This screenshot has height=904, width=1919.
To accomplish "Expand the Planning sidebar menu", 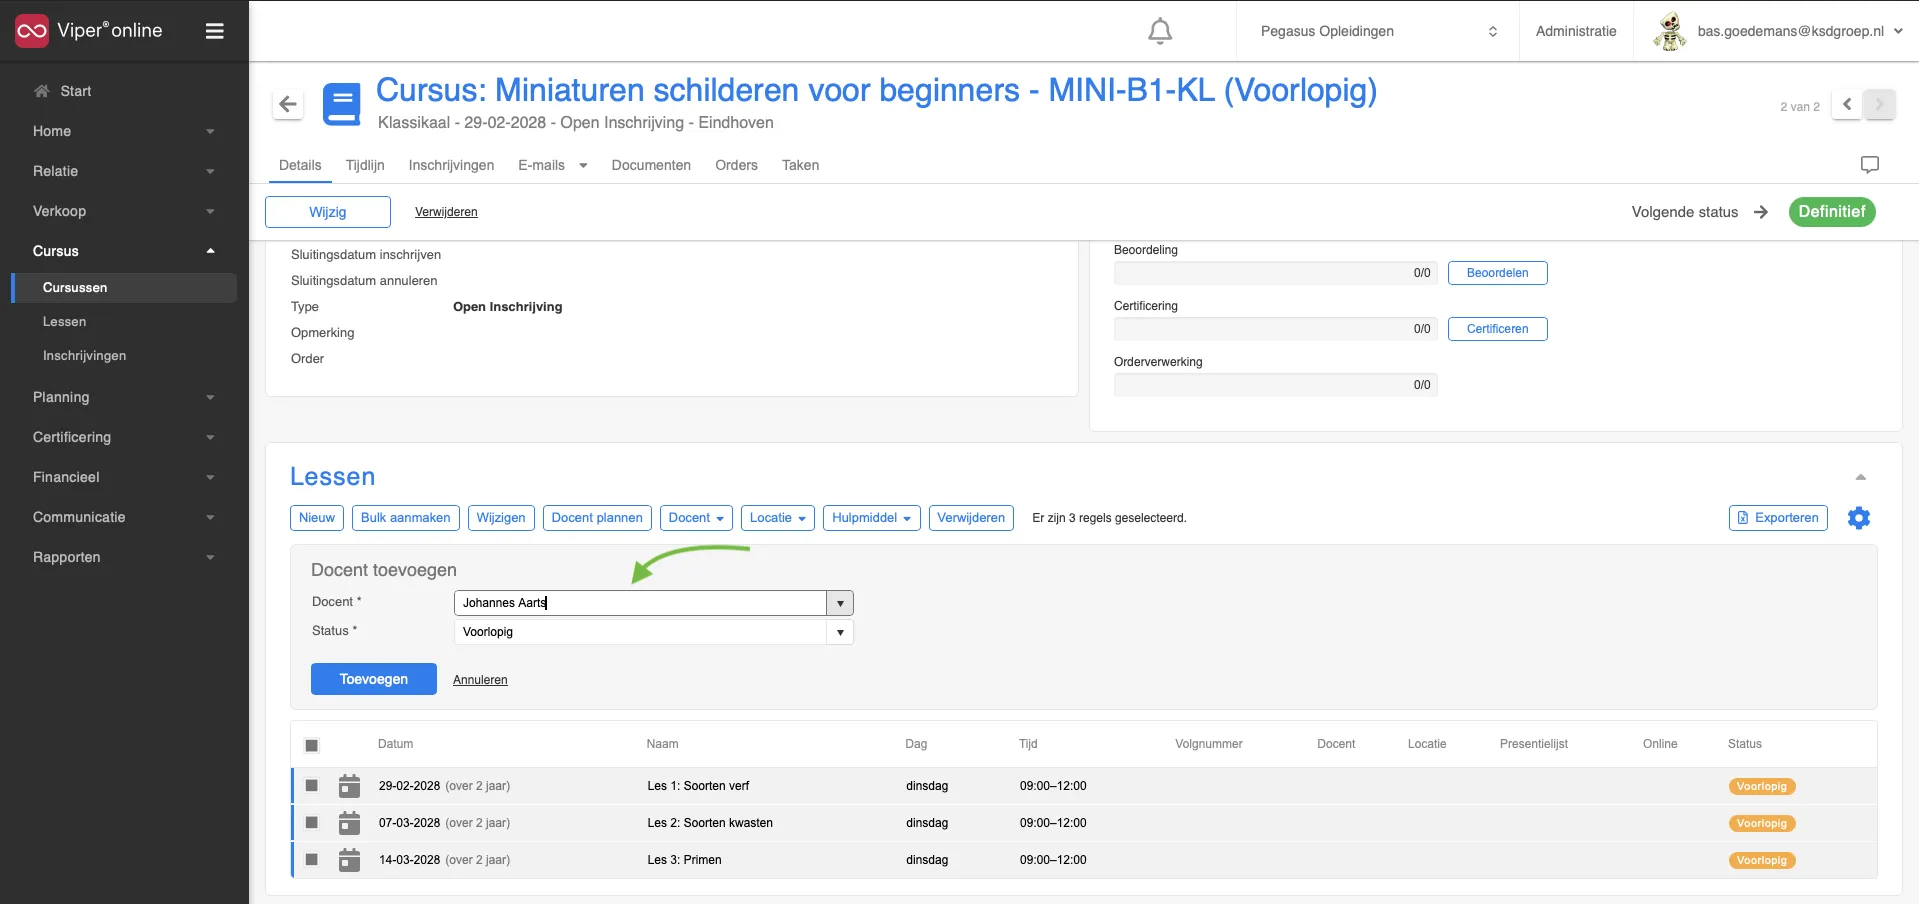I will (124, 397).
